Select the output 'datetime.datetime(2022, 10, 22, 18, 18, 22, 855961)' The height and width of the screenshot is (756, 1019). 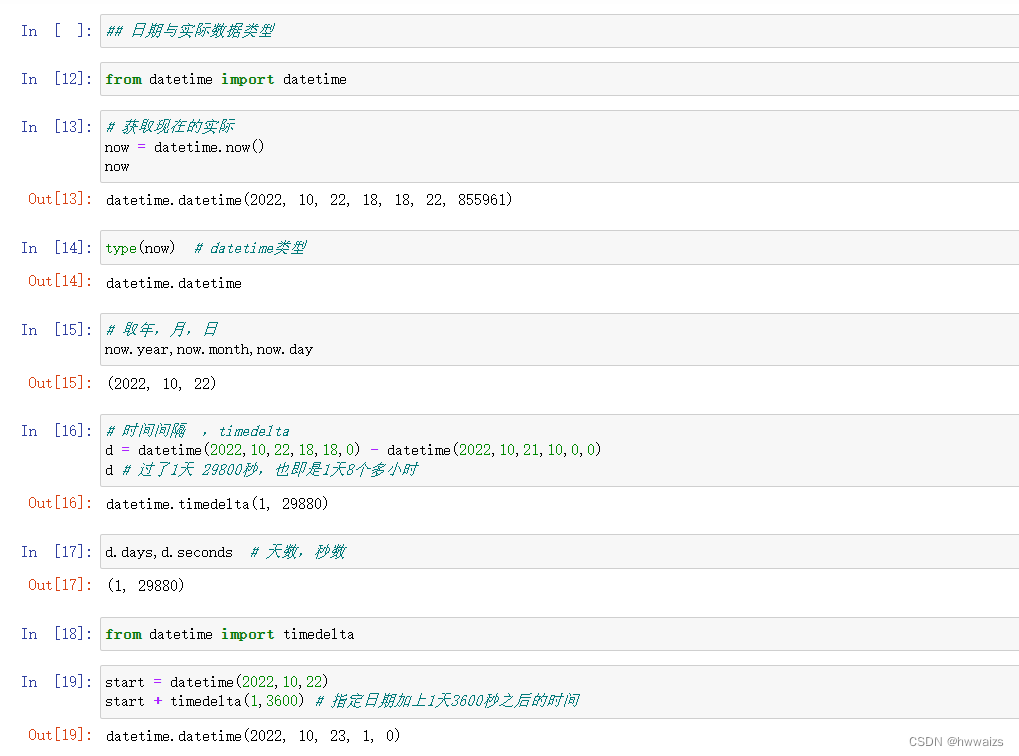click(x=309, y=200)
